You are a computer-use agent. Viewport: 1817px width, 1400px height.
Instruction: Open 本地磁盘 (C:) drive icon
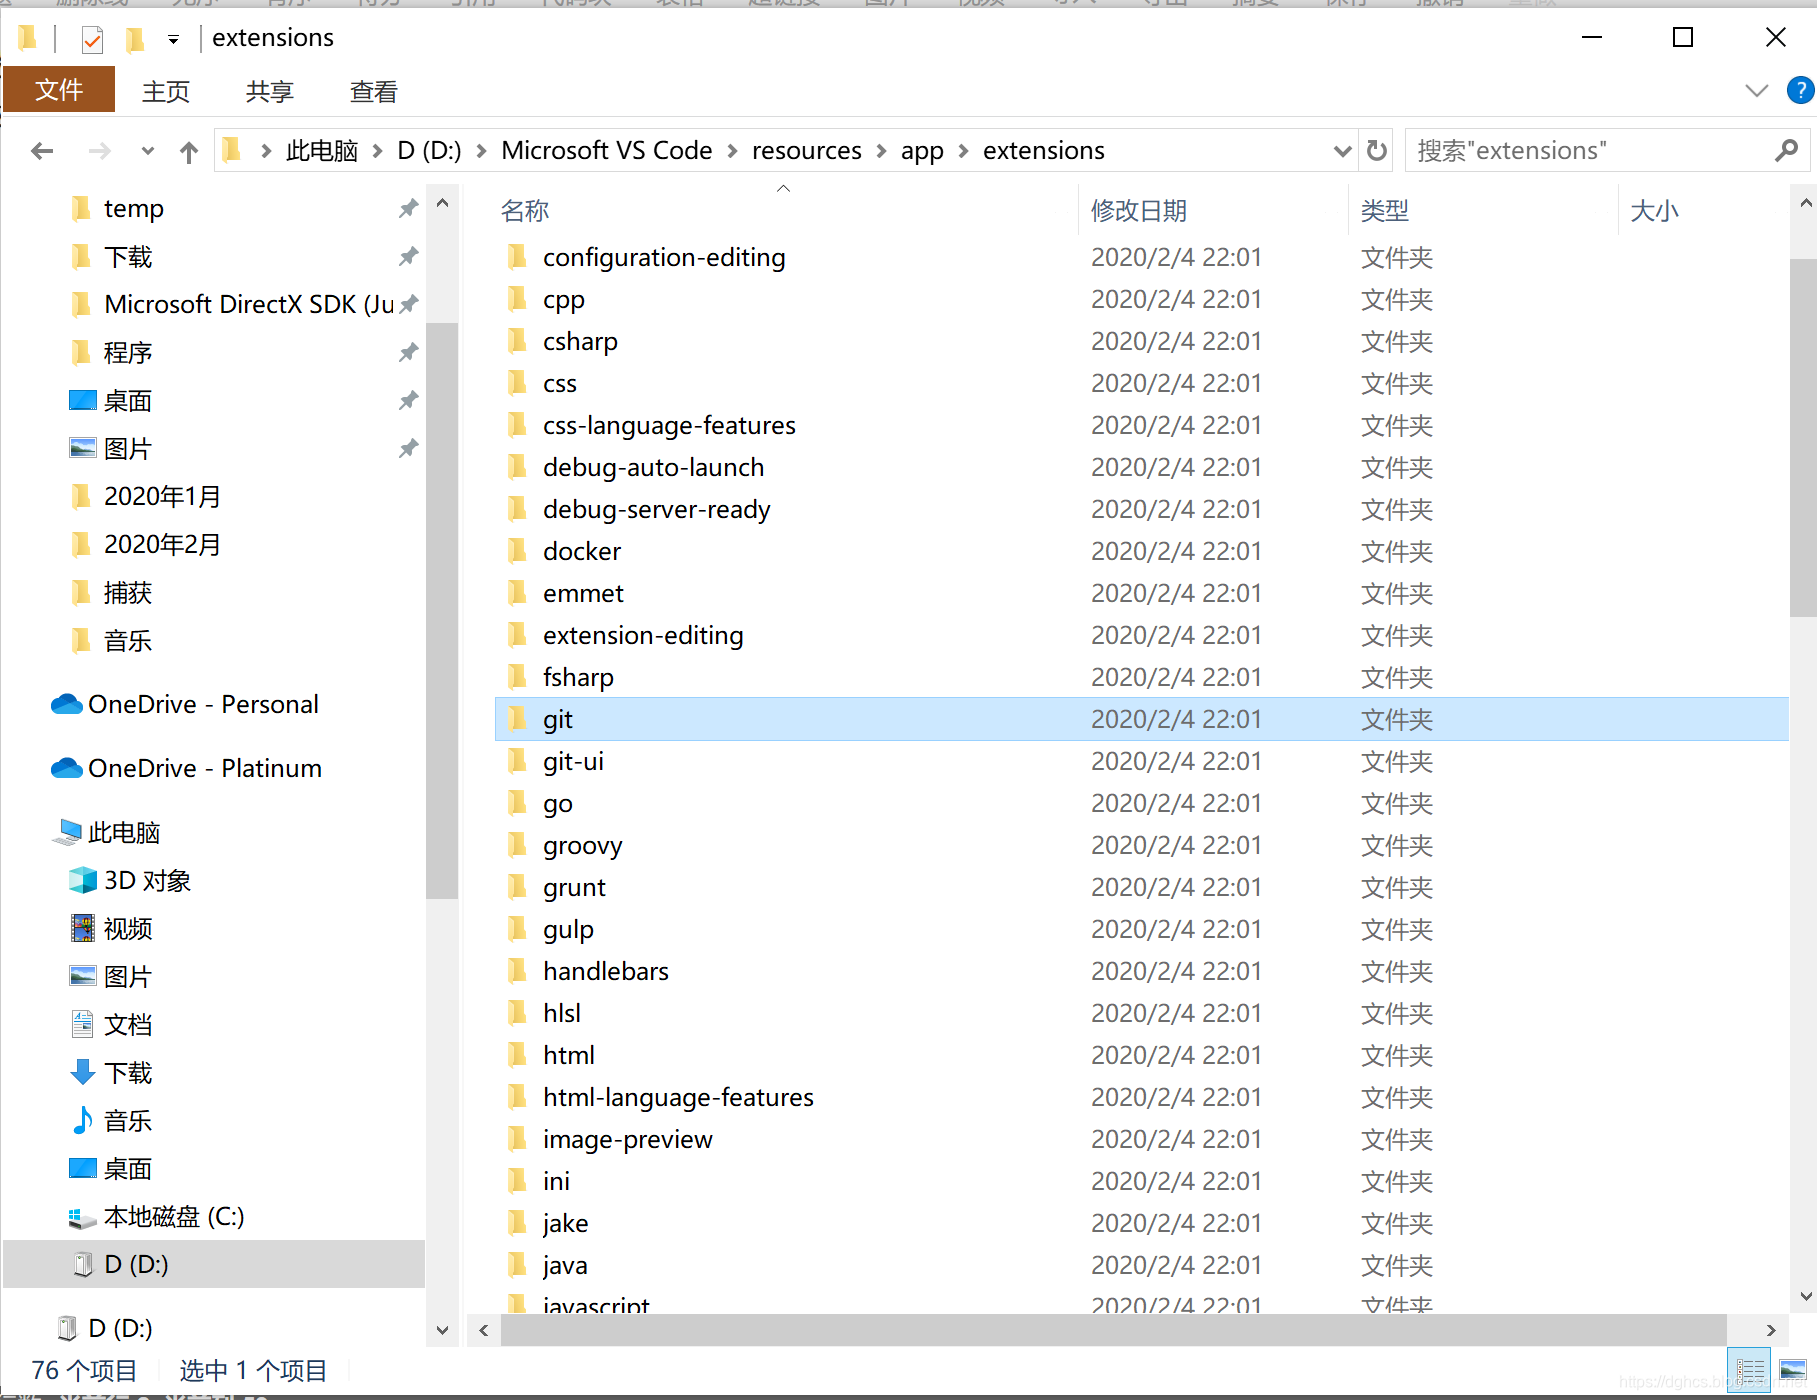(x=82, y=1217)
